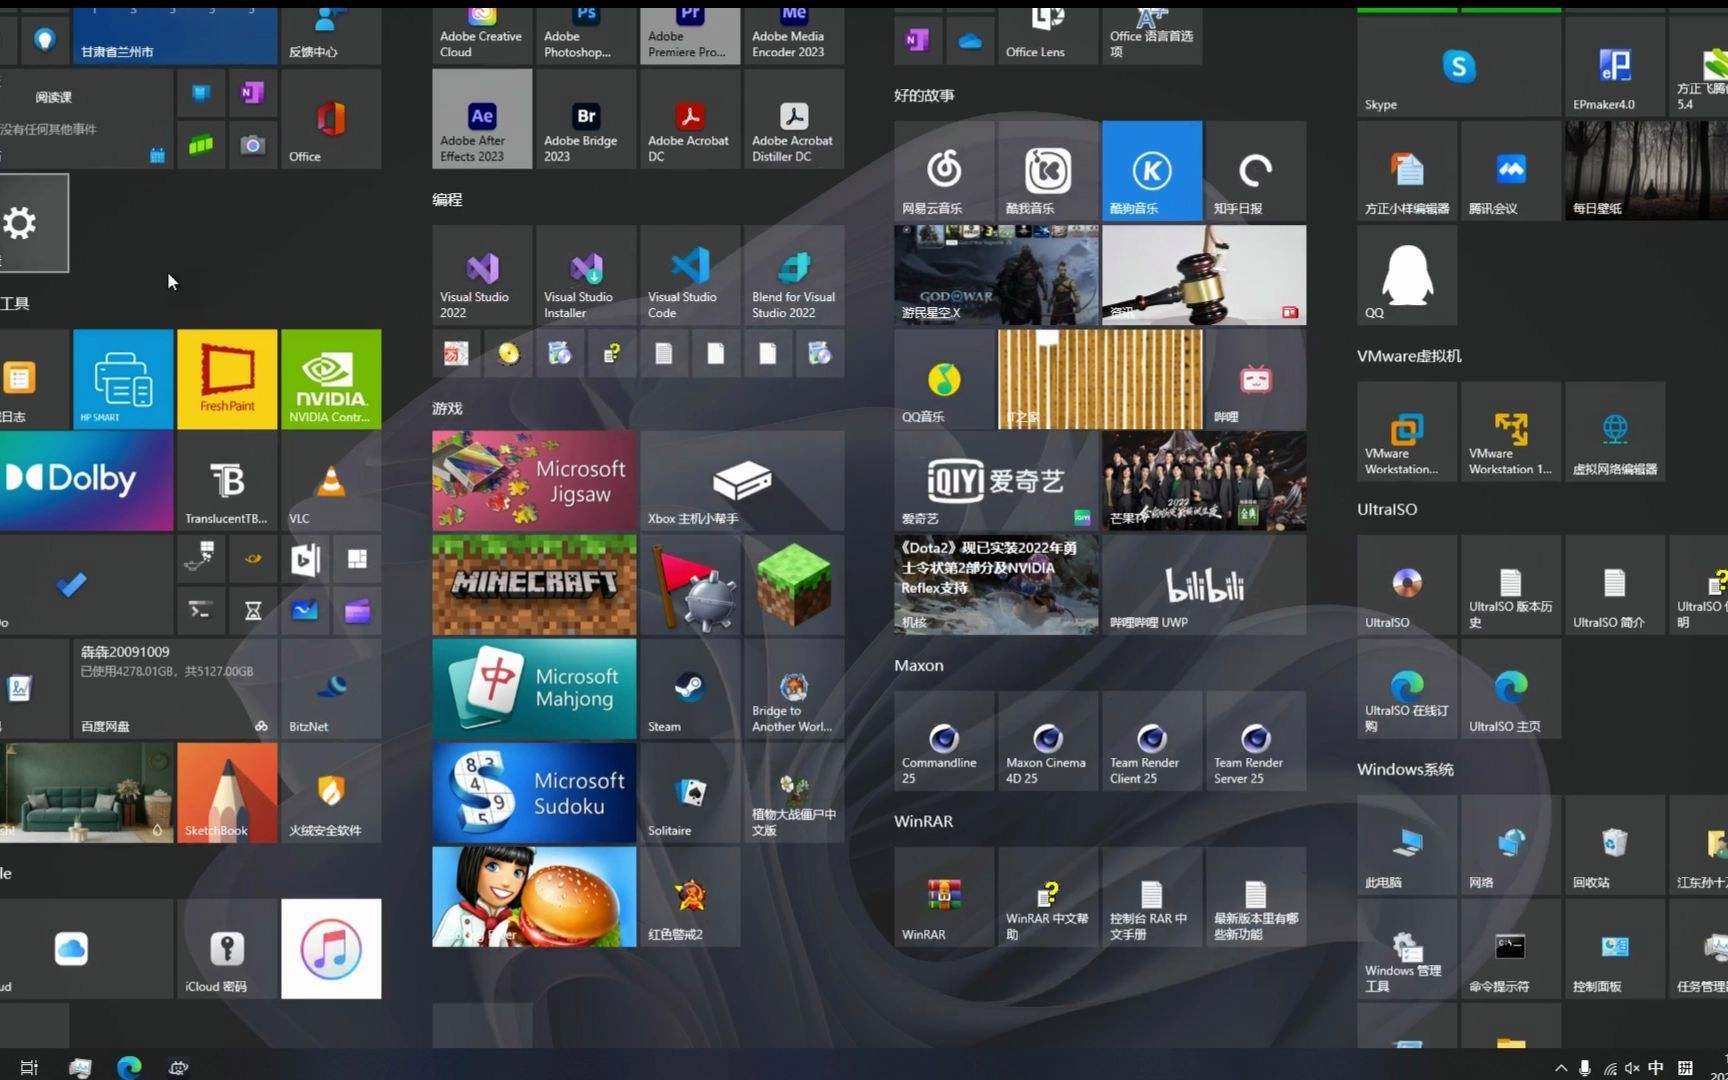Open Maxon Cinema 4D 25
This screenshot has width=1728, height=1080.
[1048, 741]
